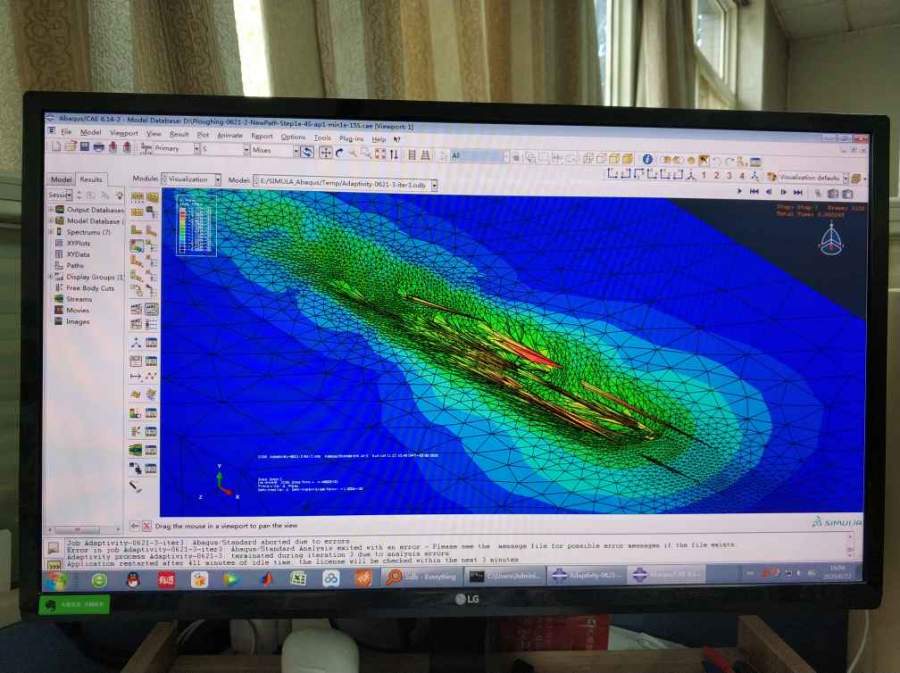Click the Save Model Database icon
This screenshot has height=673, width=900.
pyautogui.click(x=84, y=147)
